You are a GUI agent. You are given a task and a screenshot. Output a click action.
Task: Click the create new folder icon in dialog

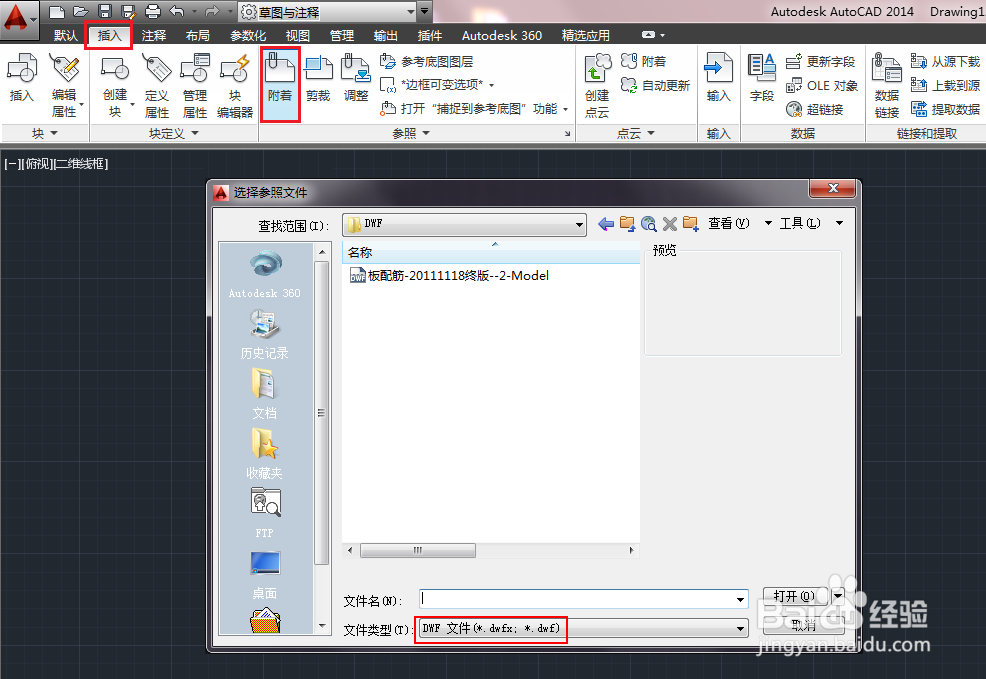click(x=691, y=224)
